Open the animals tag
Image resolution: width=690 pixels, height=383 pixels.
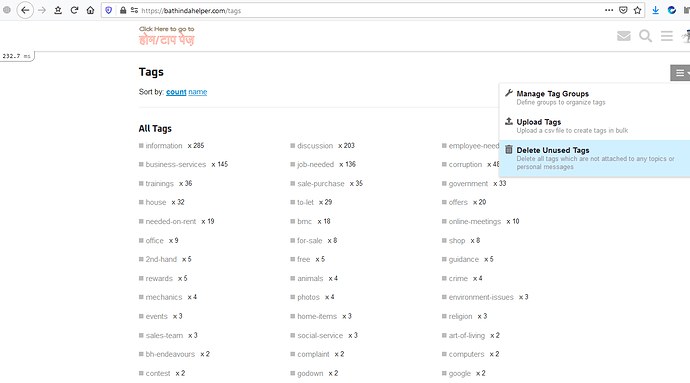(x=310, y=279)
